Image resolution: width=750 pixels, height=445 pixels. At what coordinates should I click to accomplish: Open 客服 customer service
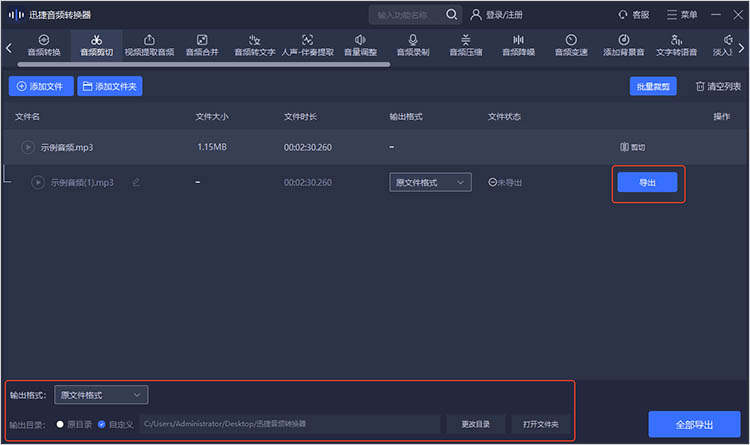[634, 15]
